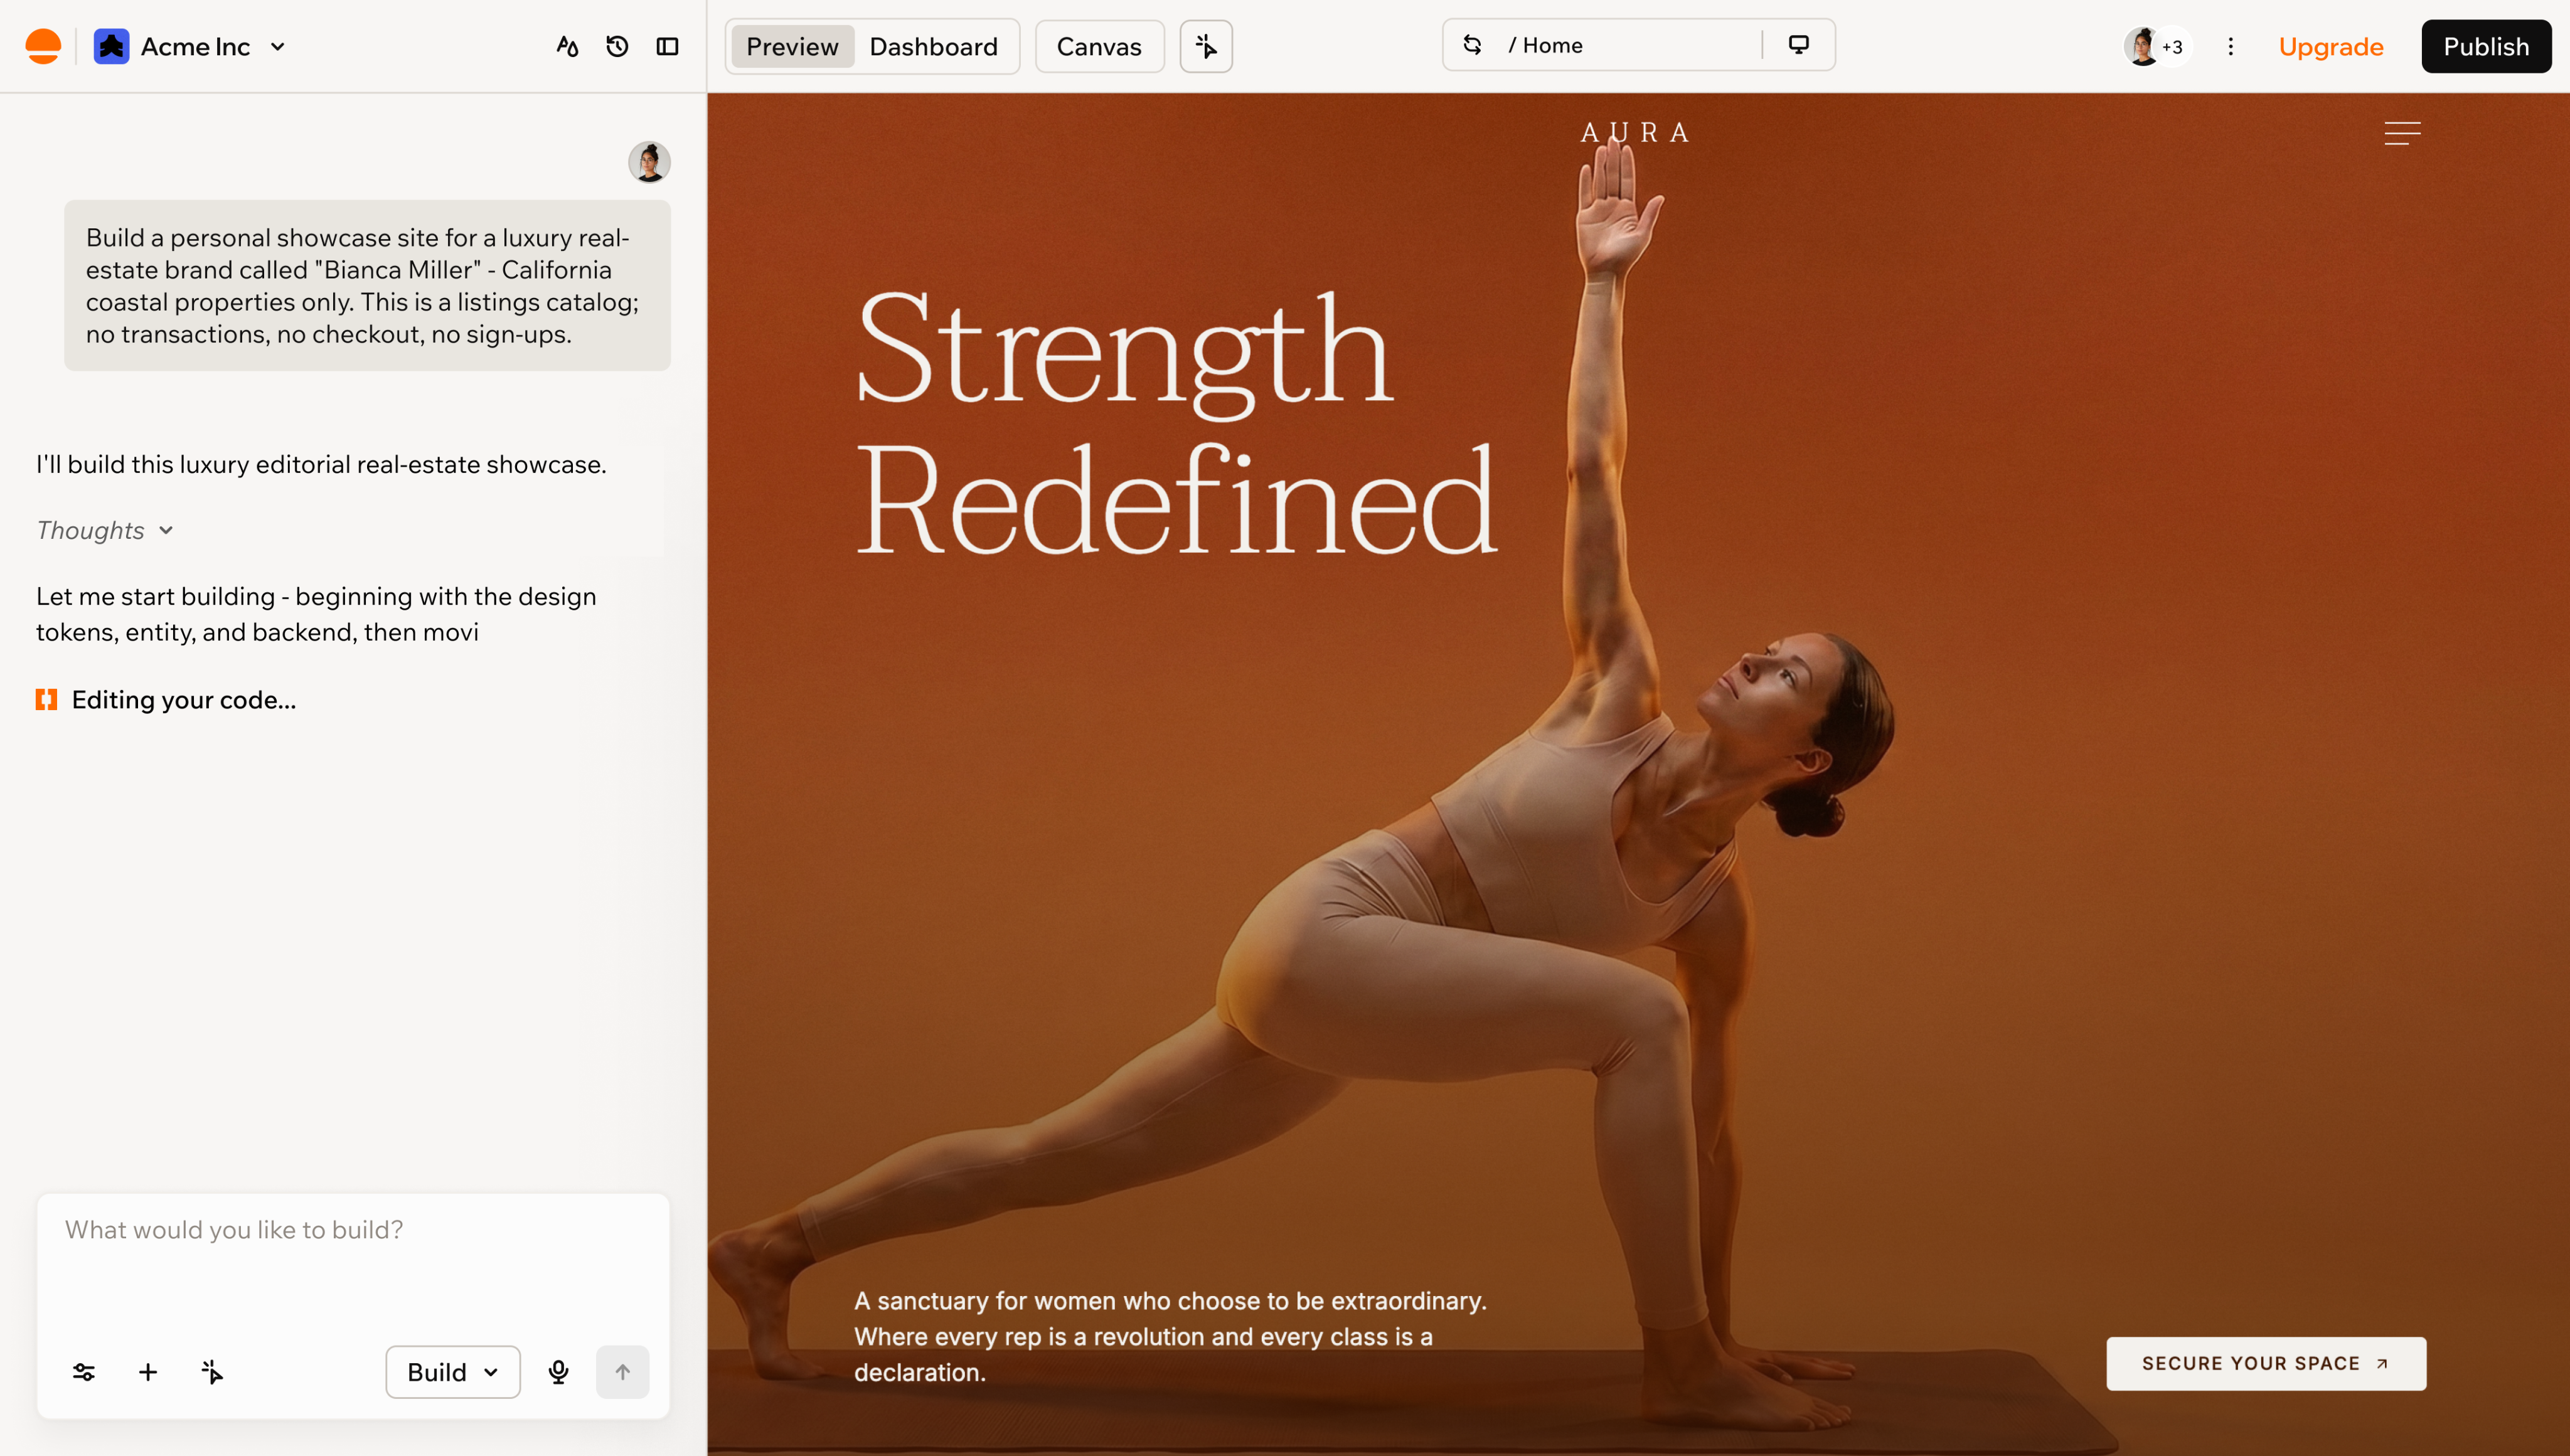Open version history clock icon
Viewport: 2570px width, 1456px height.
(x=617, y=46)
